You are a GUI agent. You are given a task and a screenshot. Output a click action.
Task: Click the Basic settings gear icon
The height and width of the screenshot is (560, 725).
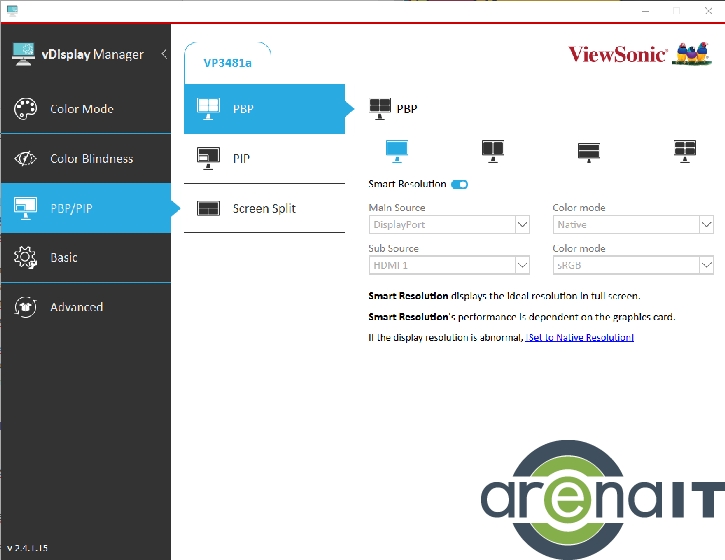[x=26, y=258]
